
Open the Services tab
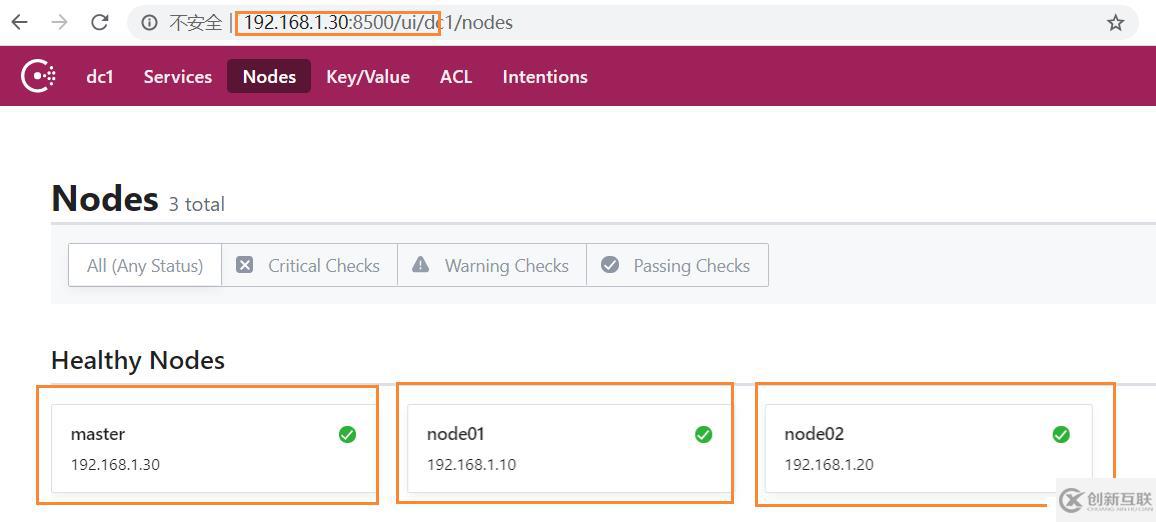click(x=178, y=77)
